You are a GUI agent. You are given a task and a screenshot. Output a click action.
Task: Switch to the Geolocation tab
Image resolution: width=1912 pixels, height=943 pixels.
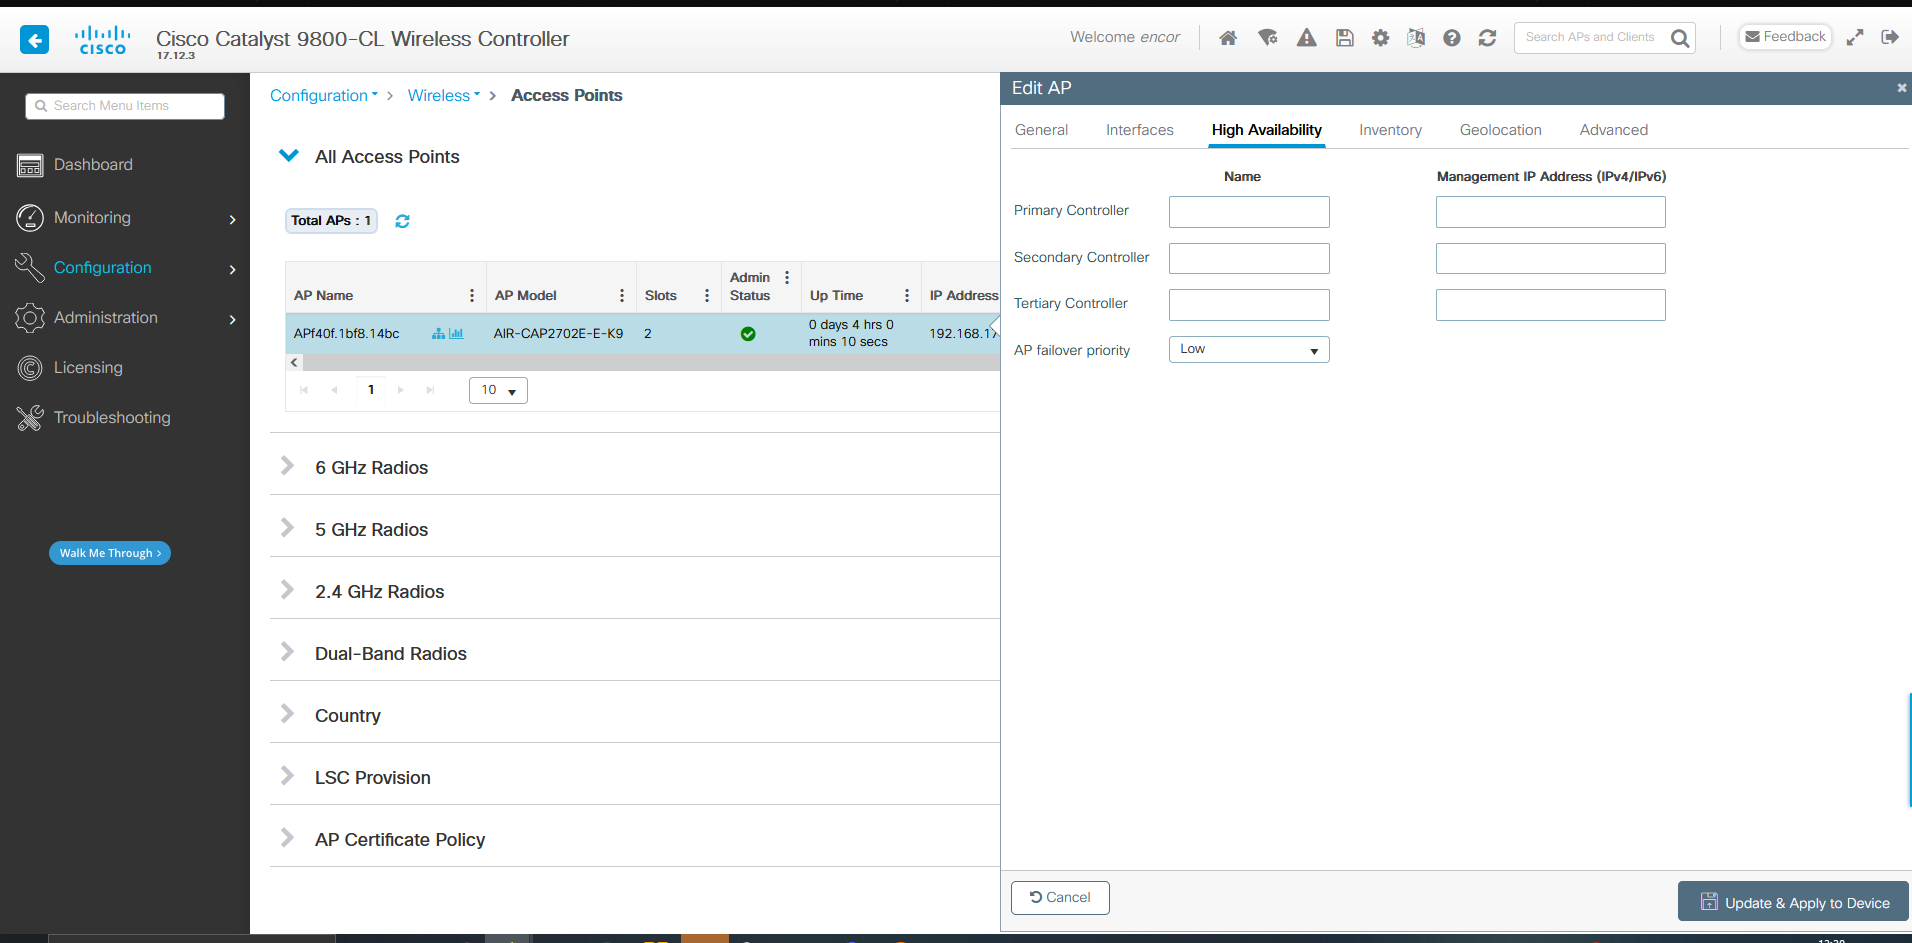[1500, 130]
